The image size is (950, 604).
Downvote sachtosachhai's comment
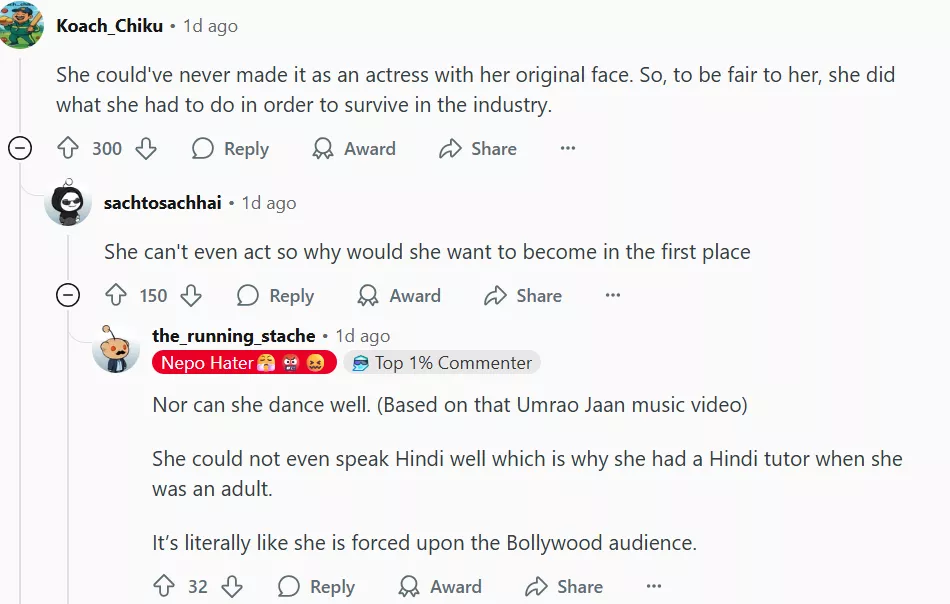[191, 296]
